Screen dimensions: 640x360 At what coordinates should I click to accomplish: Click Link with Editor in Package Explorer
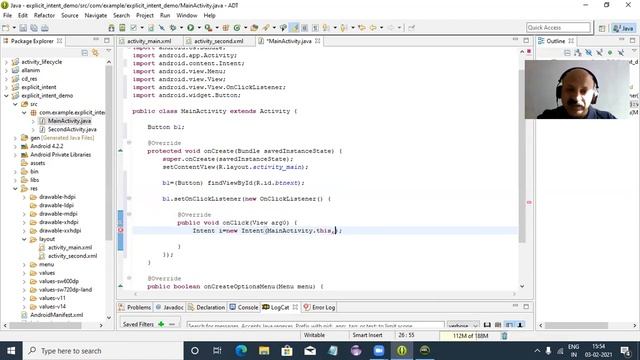click(95, 53)
